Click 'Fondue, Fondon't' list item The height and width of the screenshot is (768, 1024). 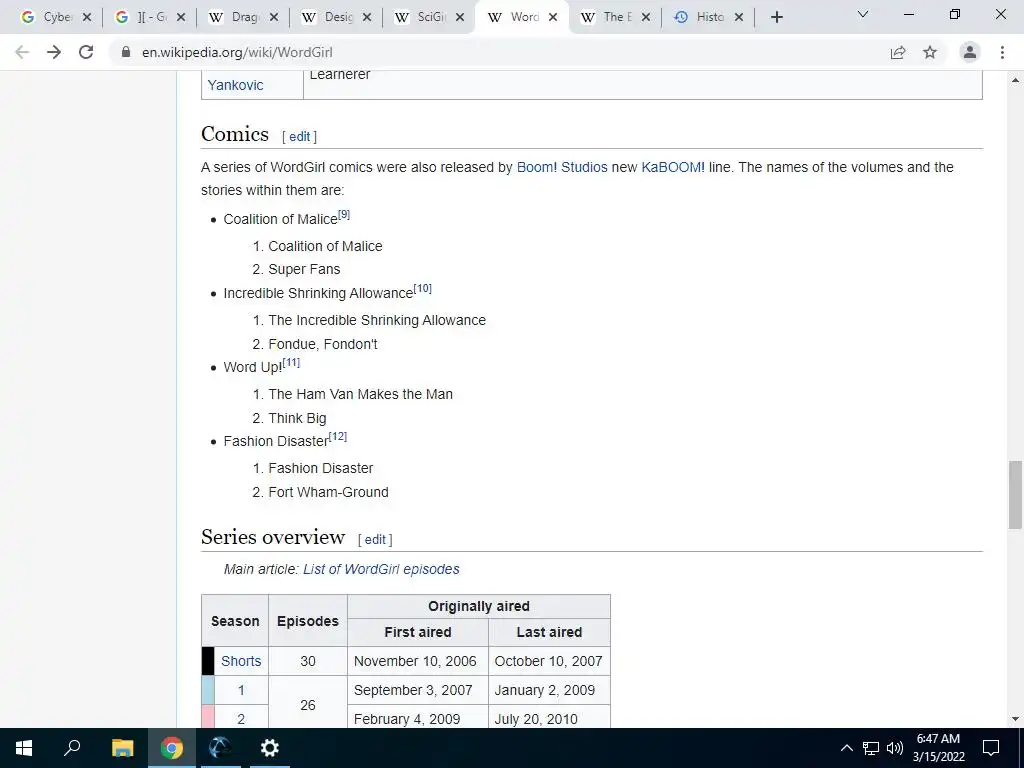(323, 344)
